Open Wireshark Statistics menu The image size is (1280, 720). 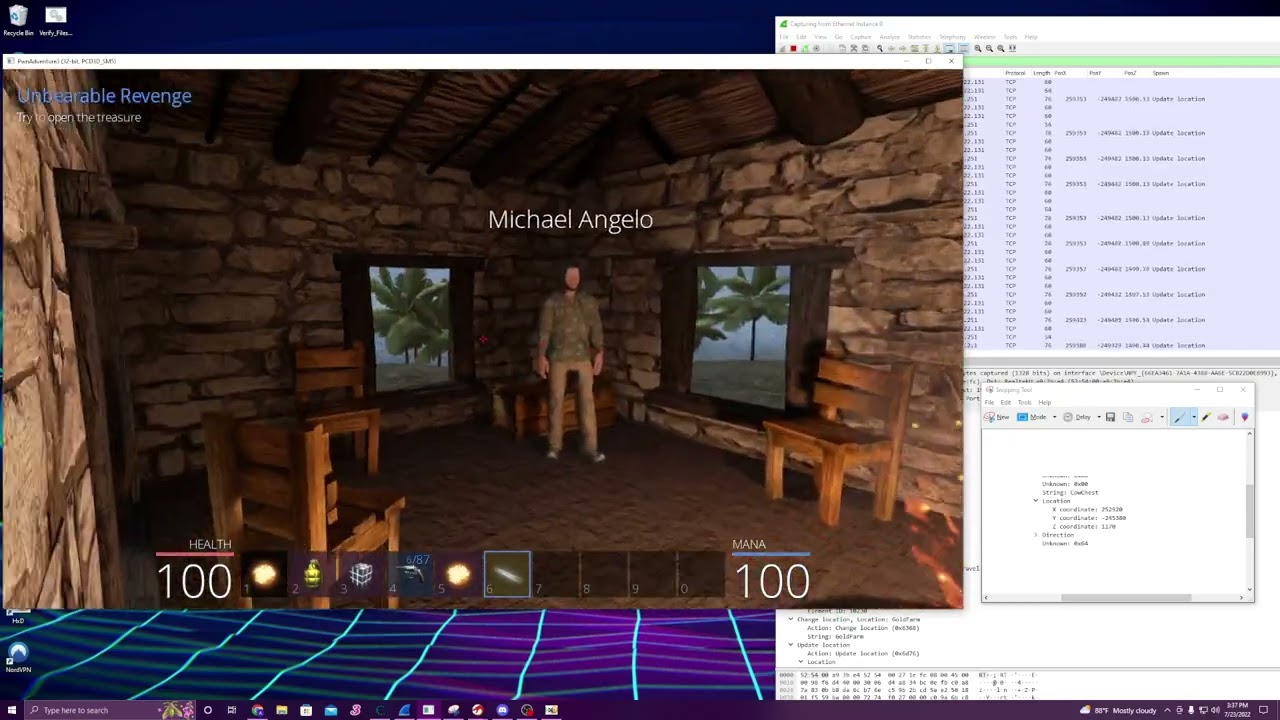(919, 37)
